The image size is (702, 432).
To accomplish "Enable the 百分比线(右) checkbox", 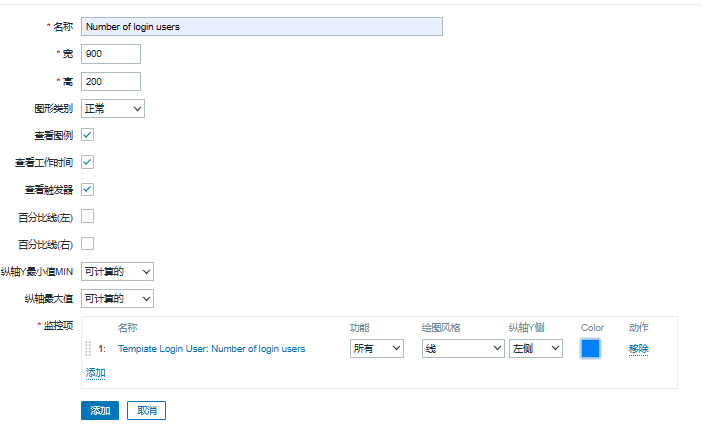I will pyautogui.click(x=87, y=244).
